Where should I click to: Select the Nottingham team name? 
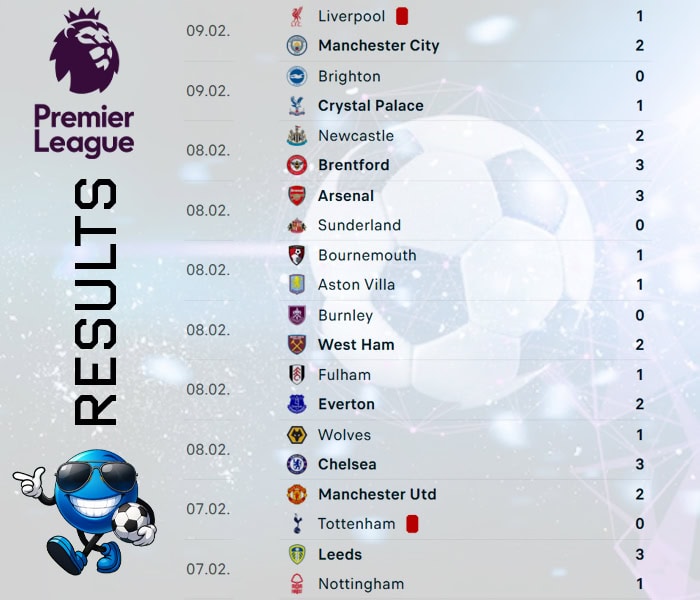click(x=361, y=584)
